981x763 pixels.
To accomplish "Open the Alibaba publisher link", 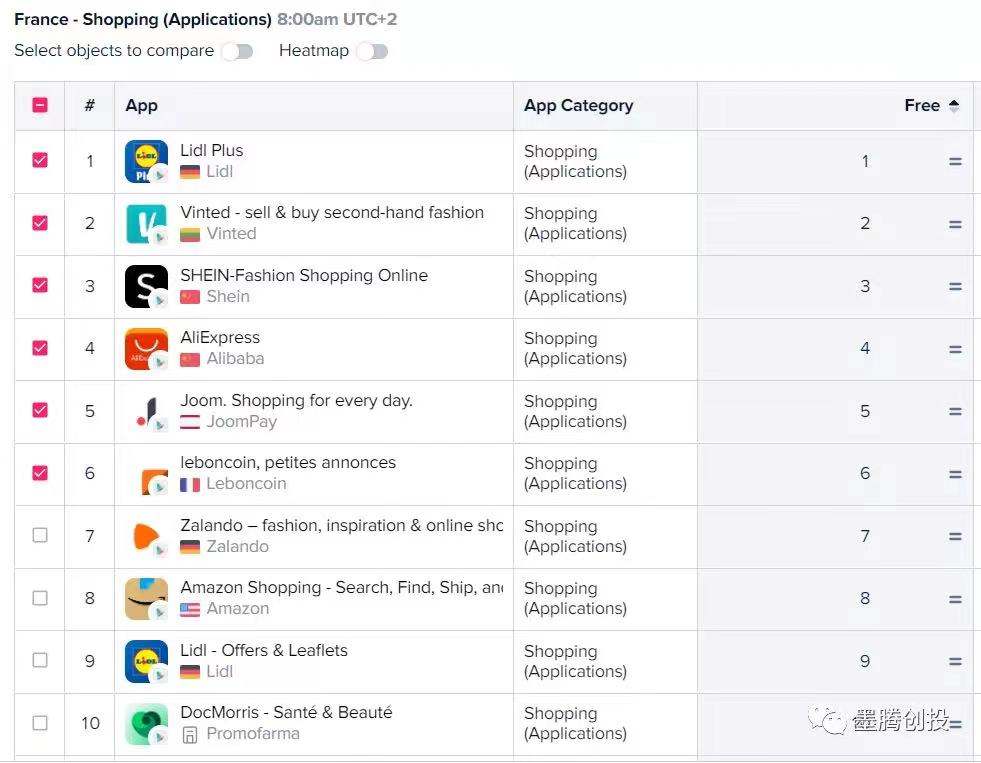I will click(x=235, y=359).
